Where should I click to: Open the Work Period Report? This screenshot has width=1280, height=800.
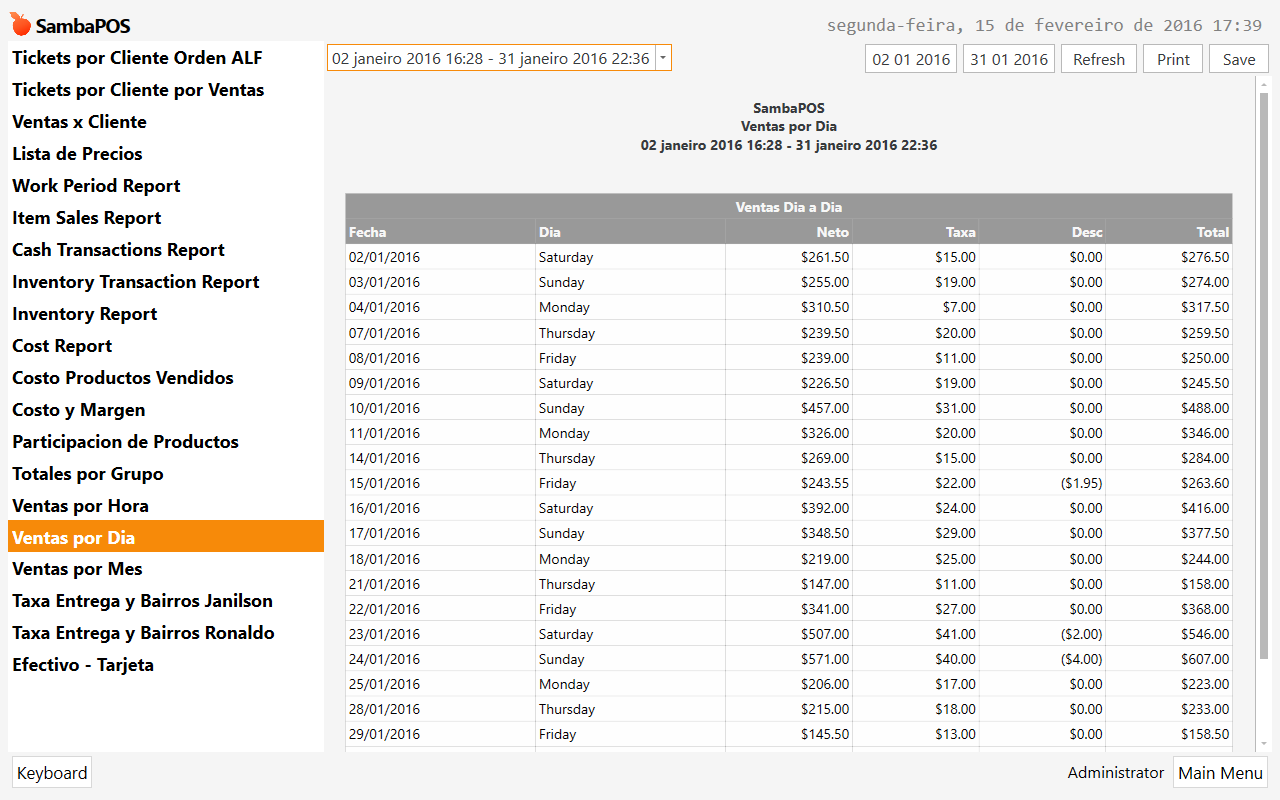point(96,186)
